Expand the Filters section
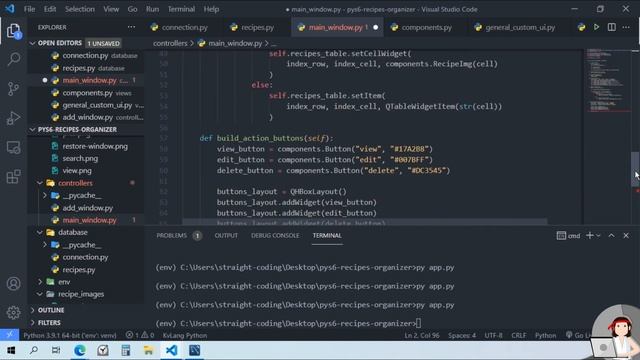Image resolution: width=640 pixels, height=360 pixels. [x=33, y=322]
